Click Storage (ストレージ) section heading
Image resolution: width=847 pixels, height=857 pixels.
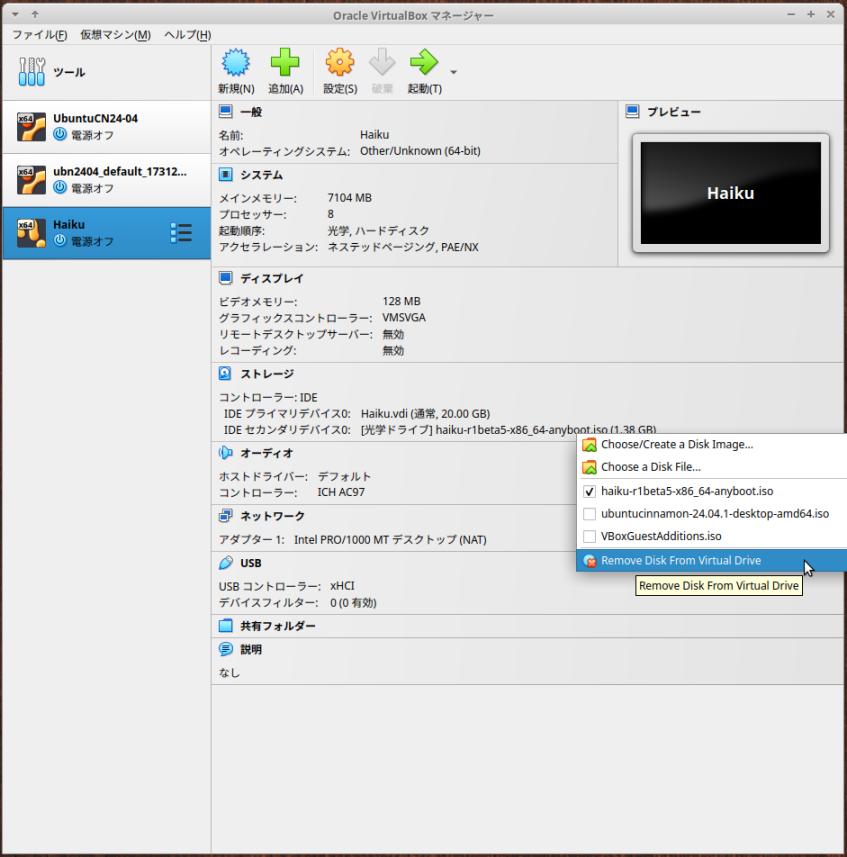click(267, 374)
